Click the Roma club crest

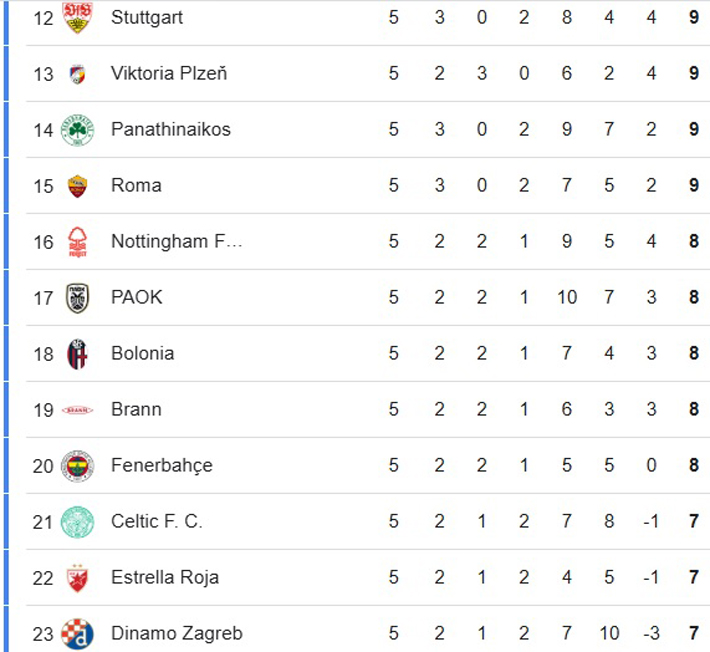77,186
